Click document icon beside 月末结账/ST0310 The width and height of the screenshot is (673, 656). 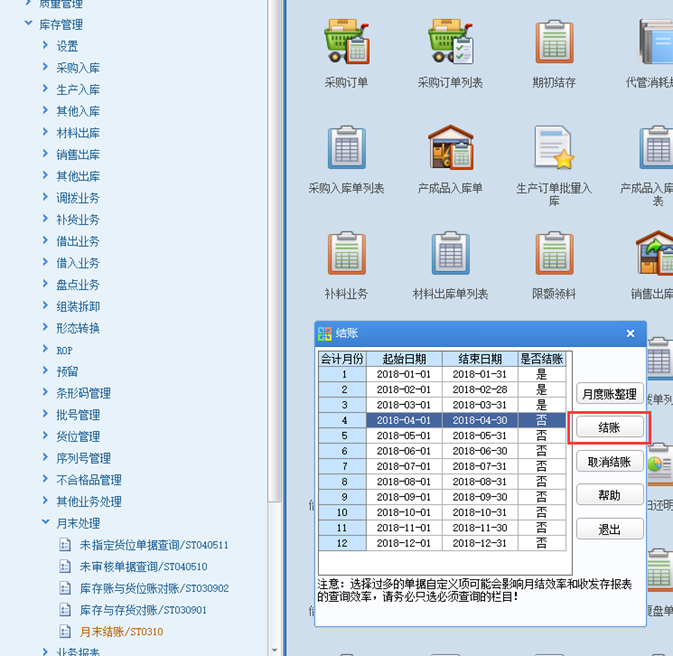[x=65, y=631]
